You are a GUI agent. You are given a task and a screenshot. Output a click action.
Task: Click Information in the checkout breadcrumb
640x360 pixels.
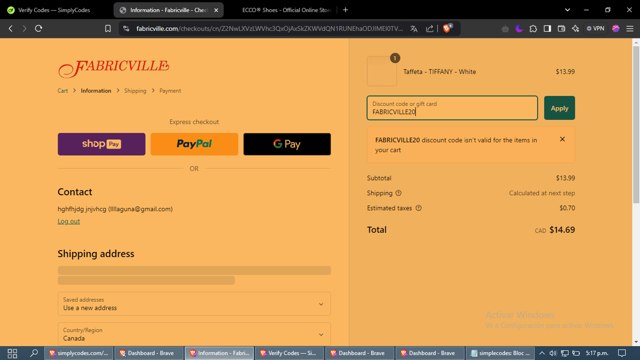click(96, 91)
